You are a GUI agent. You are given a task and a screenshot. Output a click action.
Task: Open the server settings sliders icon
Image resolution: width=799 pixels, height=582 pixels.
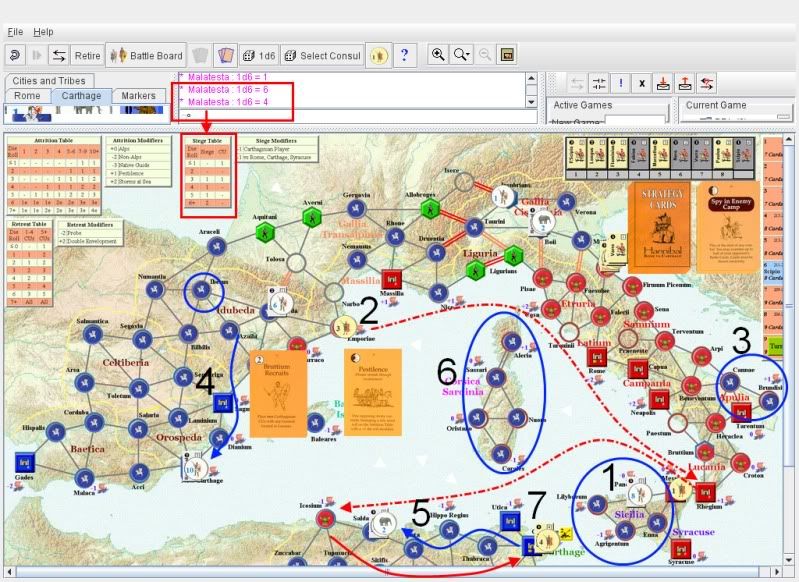(599, 83)
